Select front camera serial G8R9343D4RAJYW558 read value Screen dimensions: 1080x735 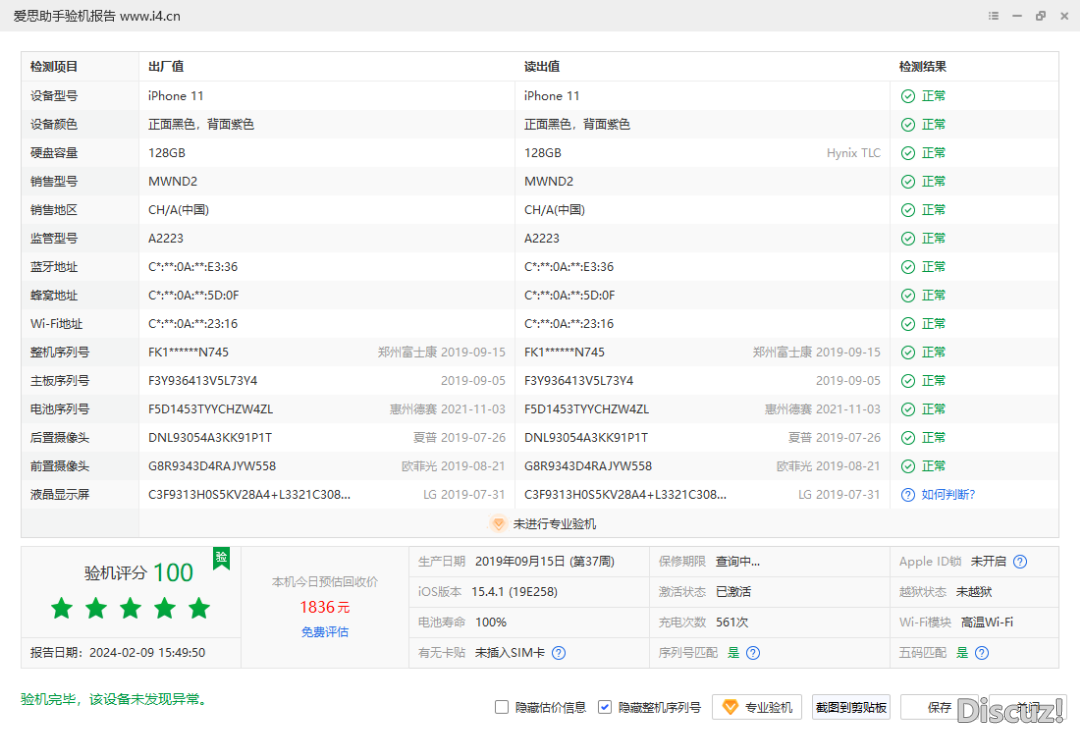point(588,466)
